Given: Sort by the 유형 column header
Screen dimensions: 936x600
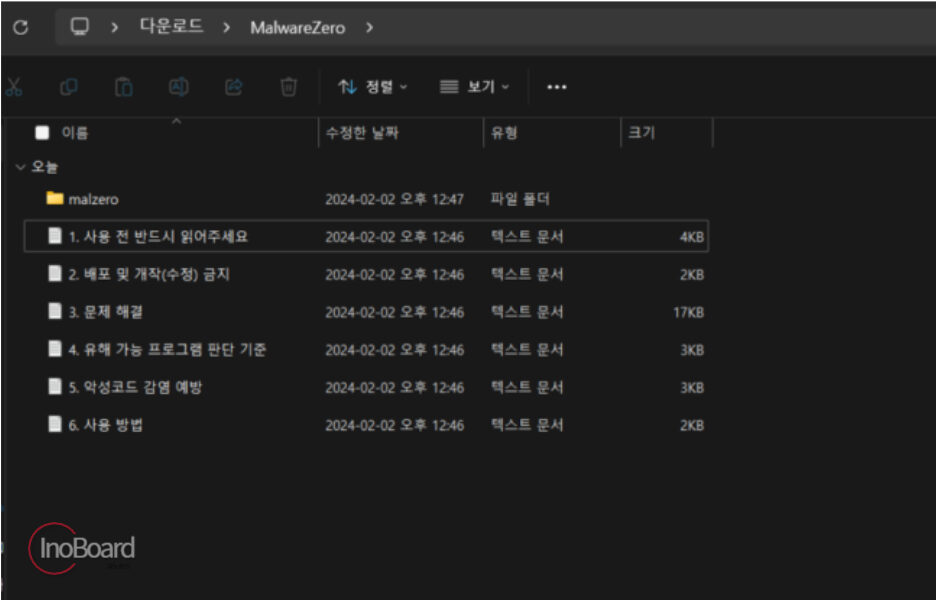Looking at the screenshot, I should 504,133.
